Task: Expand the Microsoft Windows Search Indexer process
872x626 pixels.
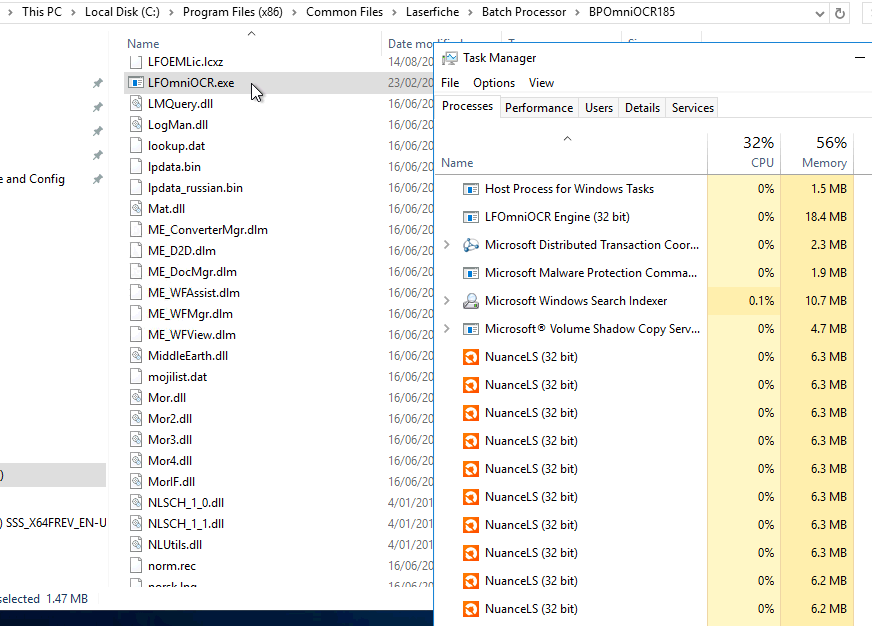Action: pyautogui.click(x=447, y=301)
